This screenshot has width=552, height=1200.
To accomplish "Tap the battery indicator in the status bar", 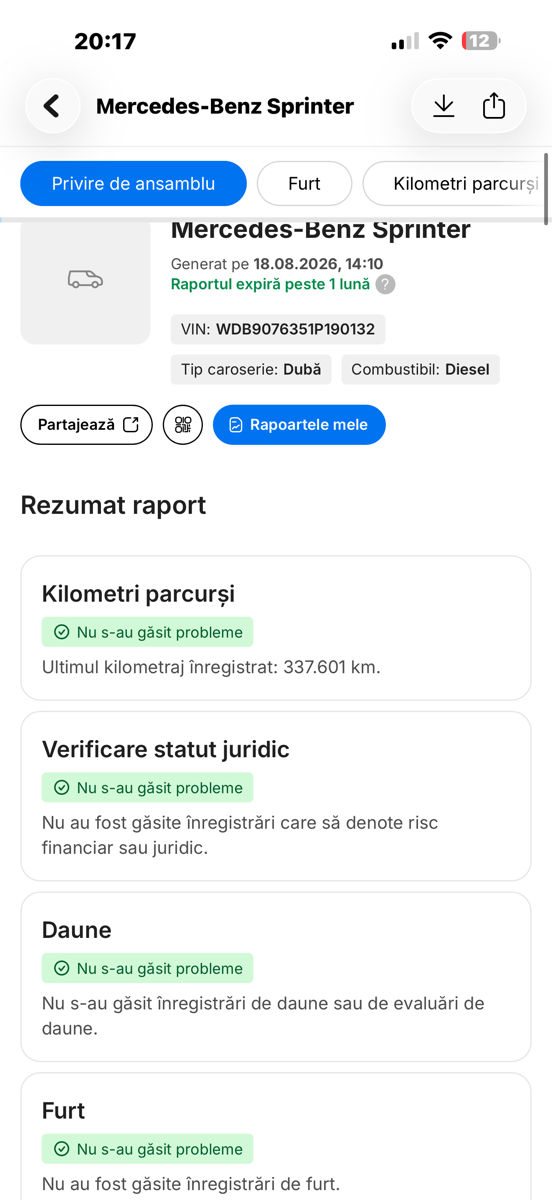I will 481,41.
